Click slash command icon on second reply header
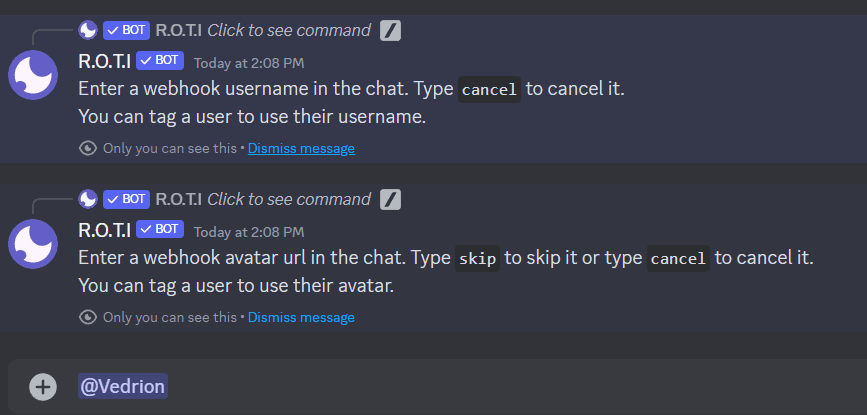The width and height of the screenshot is (867, 415). [x=390, y=199]
